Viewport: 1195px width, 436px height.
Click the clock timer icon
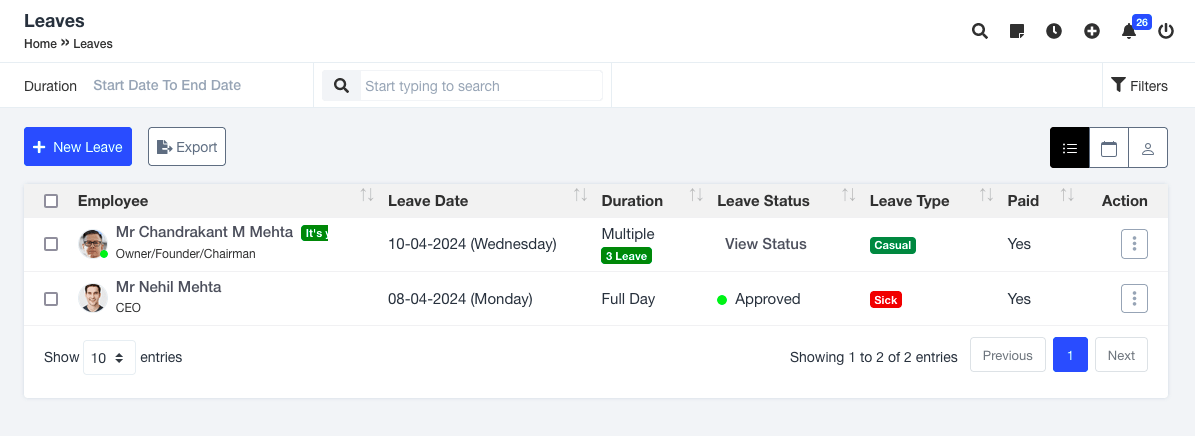[x=1054, y=31]
